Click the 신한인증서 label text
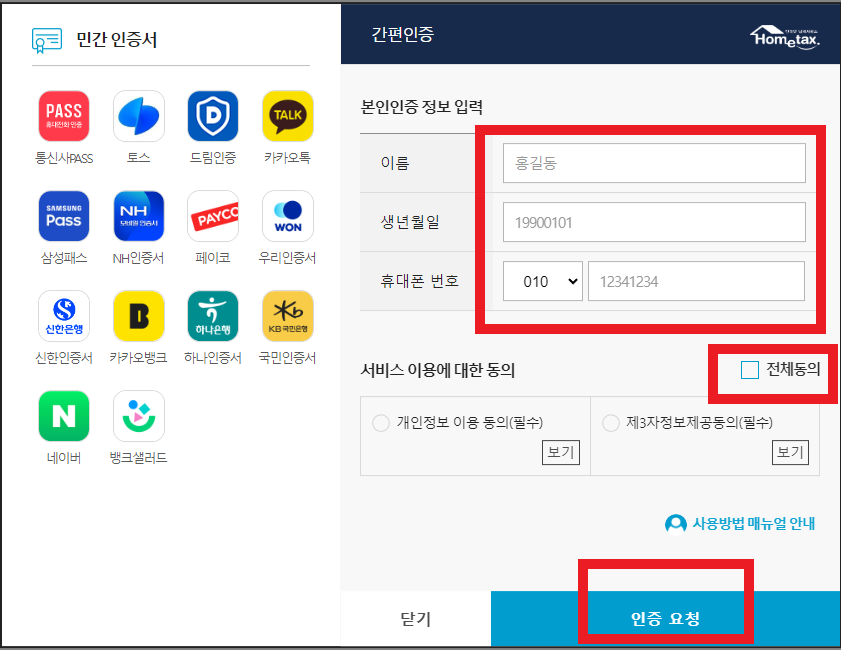The width and height of the screenshot is (841, 650). (64, 358)
